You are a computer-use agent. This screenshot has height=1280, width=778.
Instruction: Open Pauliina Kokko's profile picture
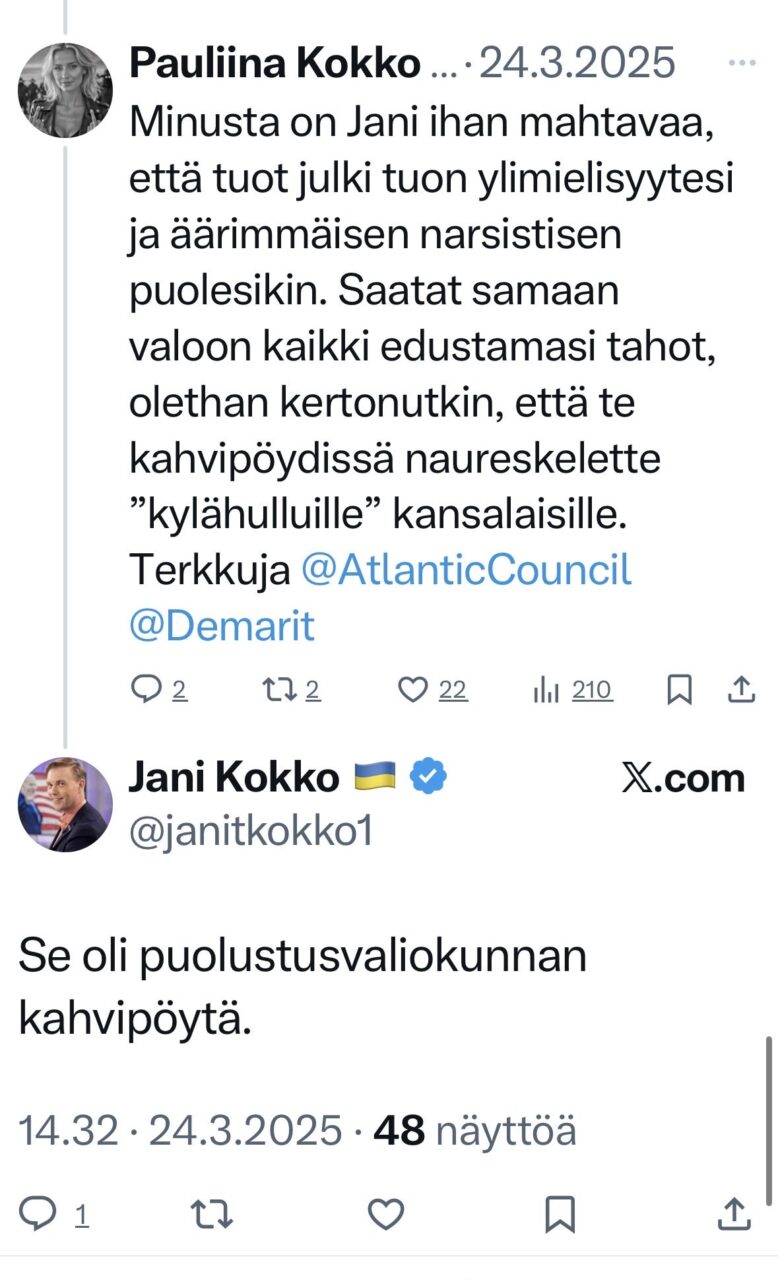click(x=65, y=90)
